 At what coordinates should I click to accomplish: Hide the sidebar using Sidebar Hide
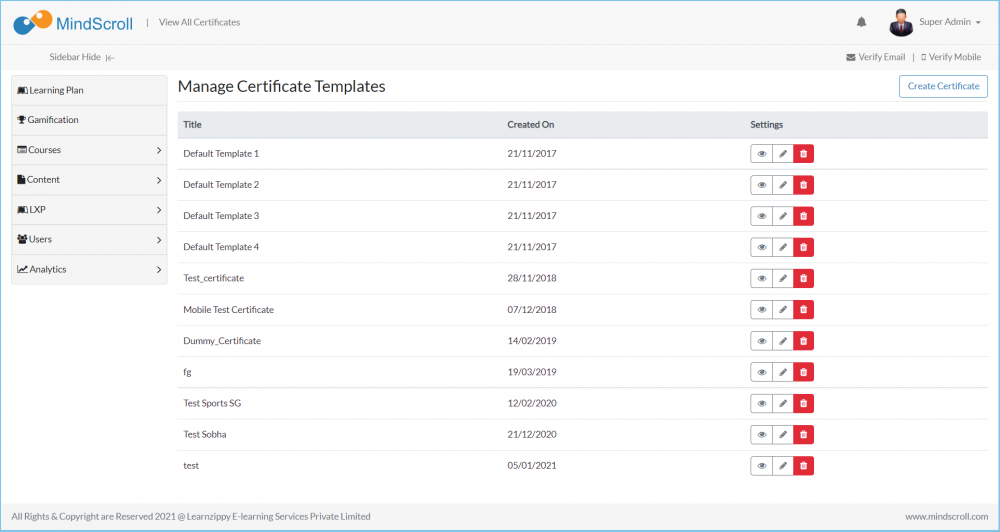(82, 57)
